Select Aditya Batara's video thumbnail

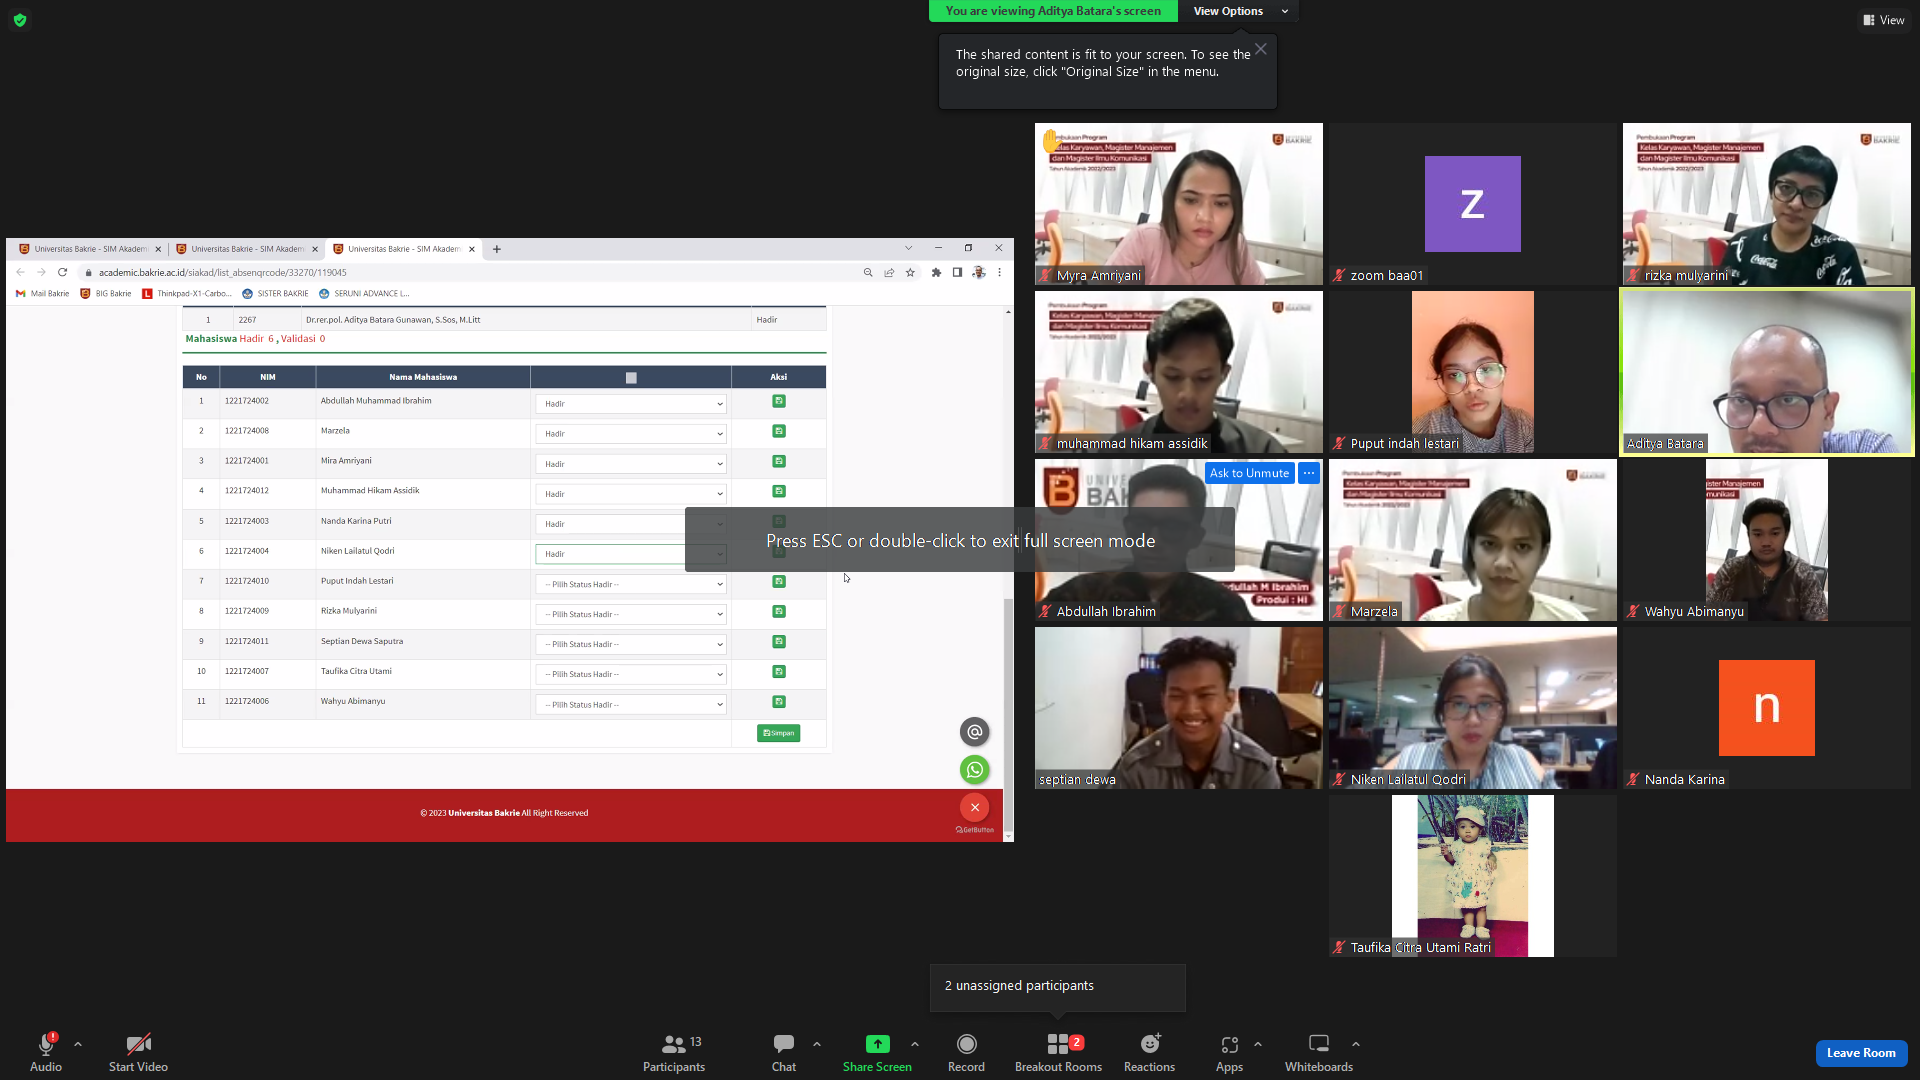pyautogui.click(x=1767, y=372)
